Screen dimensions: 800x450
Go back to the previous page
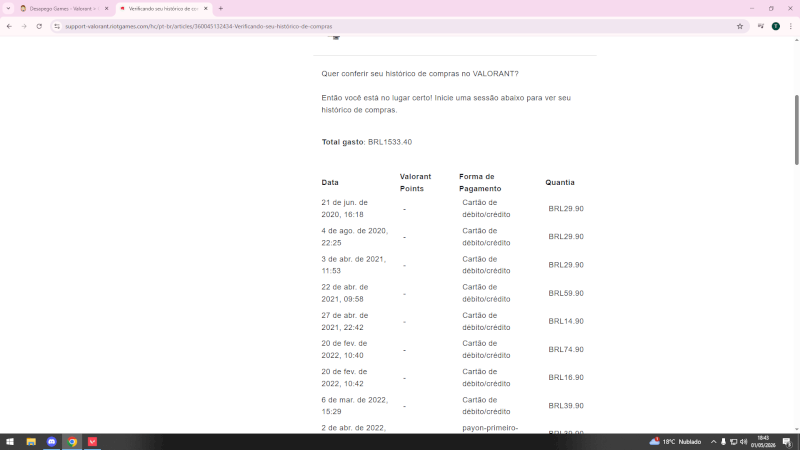(x=9, y=26)
